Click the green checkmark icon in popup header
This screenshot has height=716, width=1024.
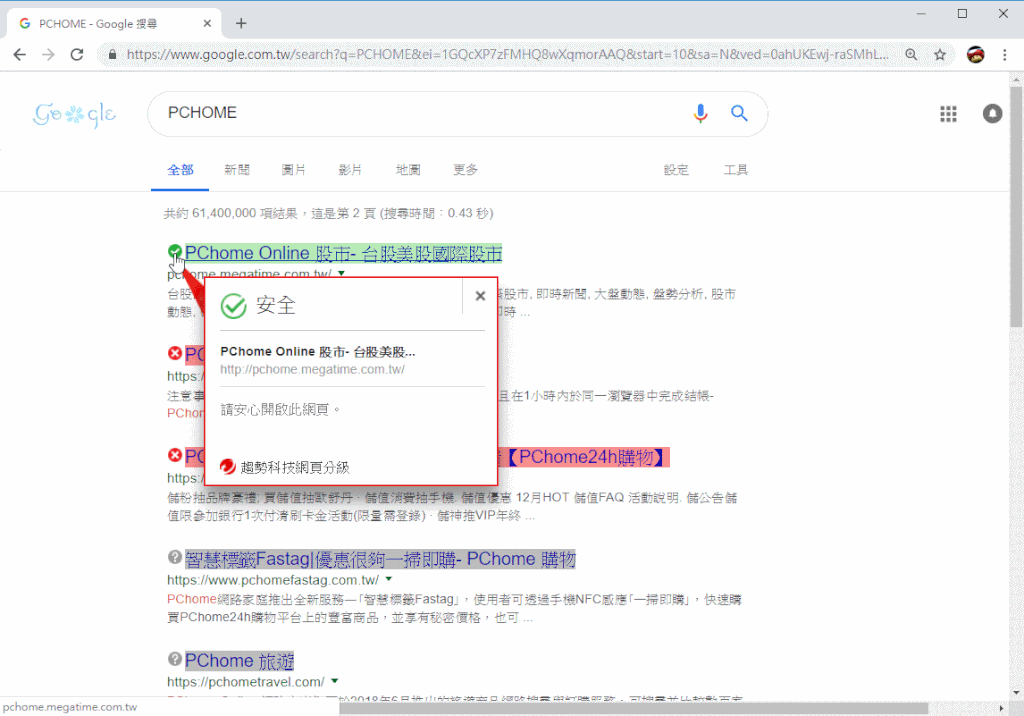click(233, 306)
